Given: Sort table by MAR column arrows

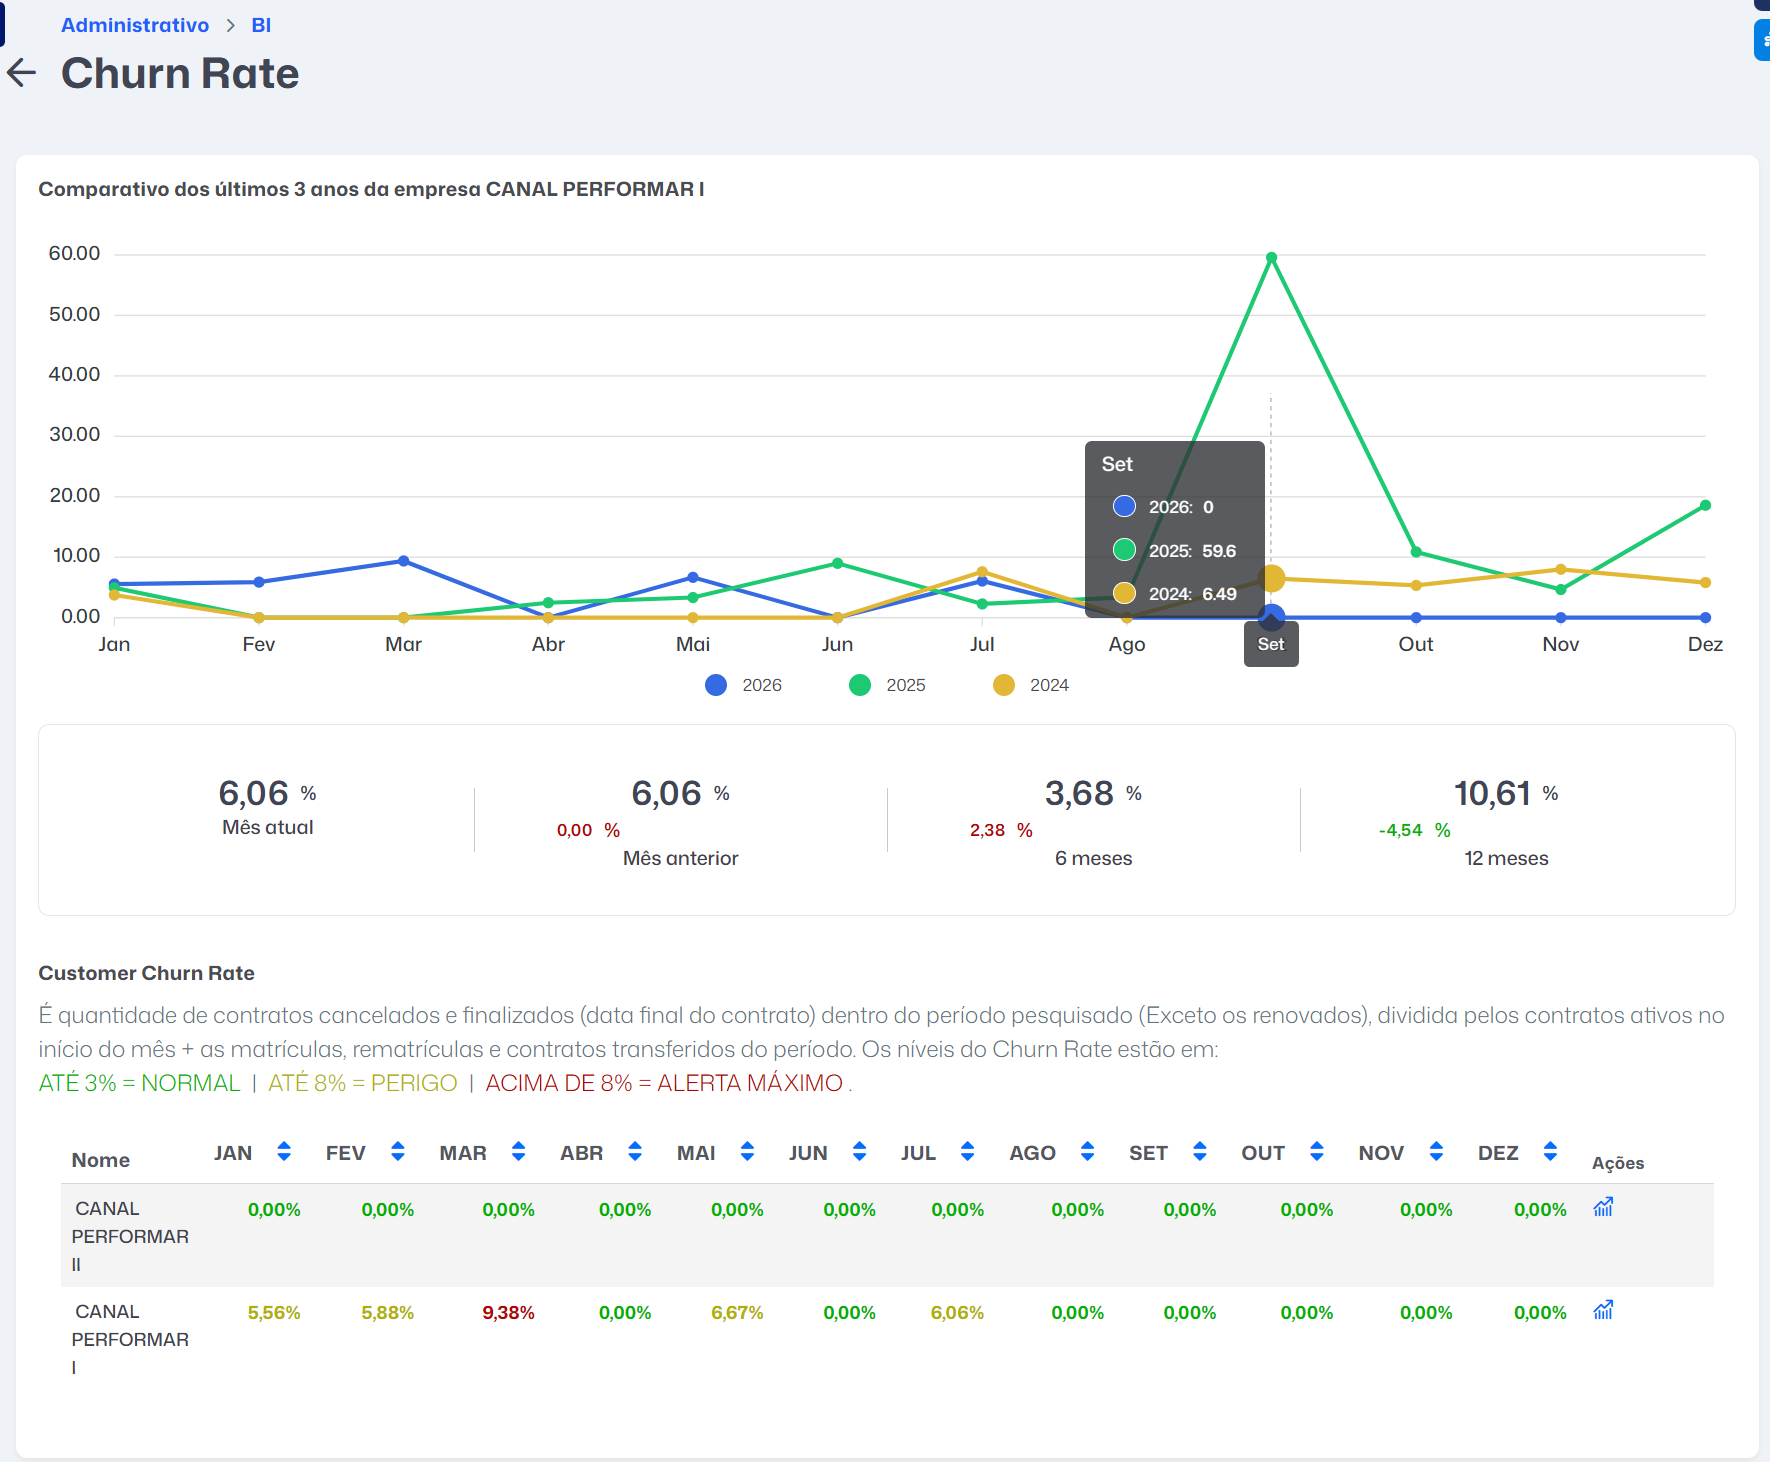Looking at the screenshot, I should [x=518, y=1152].
